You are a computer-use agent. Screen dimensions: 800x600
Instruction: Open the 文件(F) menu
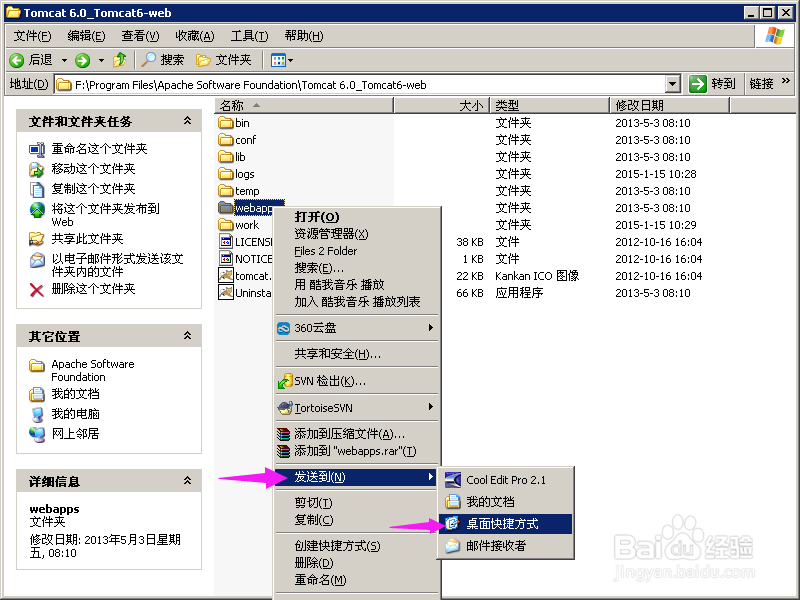pyautogui.click(x=32, y=36)
